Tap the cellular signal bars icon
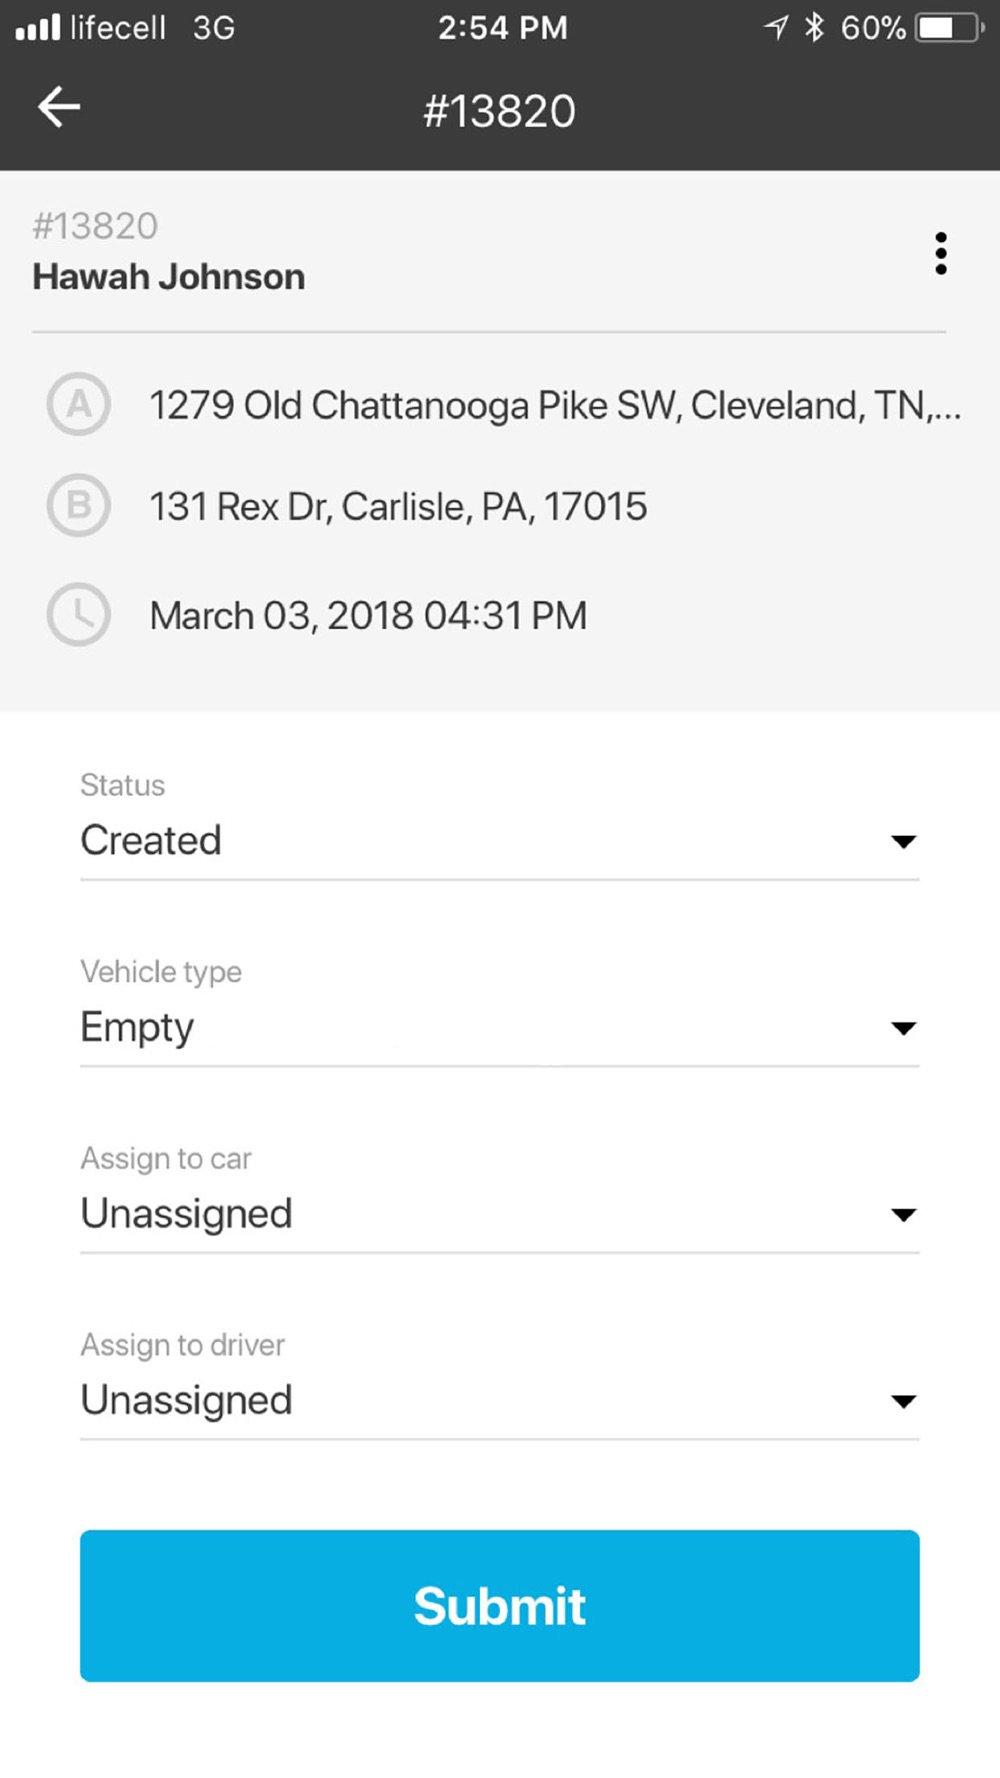 point(38,27)
